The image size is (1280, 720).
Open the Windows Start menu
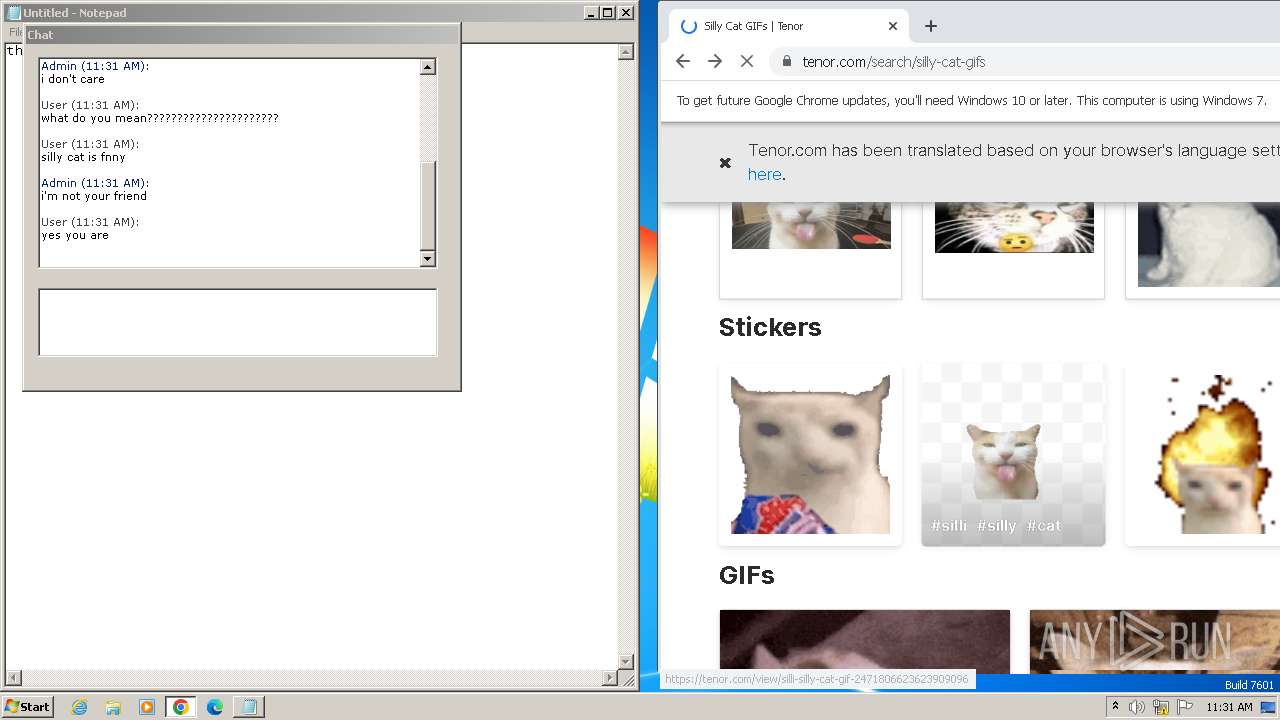[x=27, y=706]
